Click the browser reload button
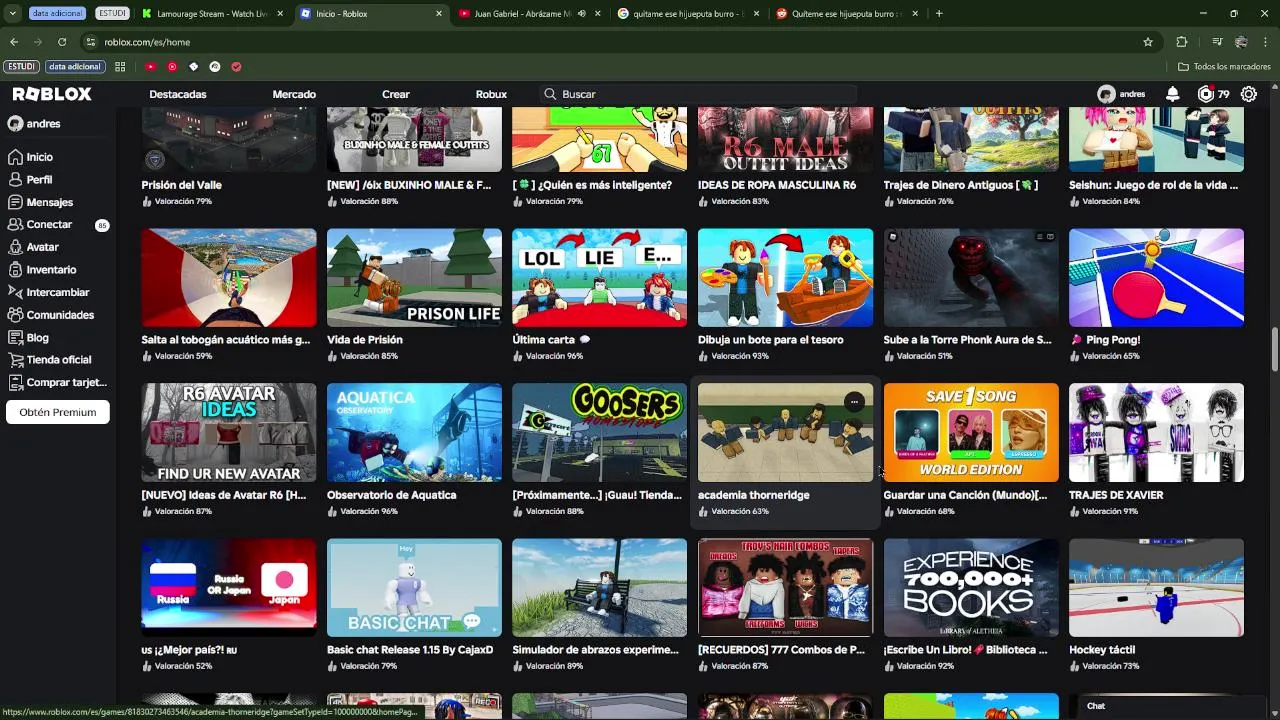Viewport: 1280px width, 720px height. tap(62, 42)
